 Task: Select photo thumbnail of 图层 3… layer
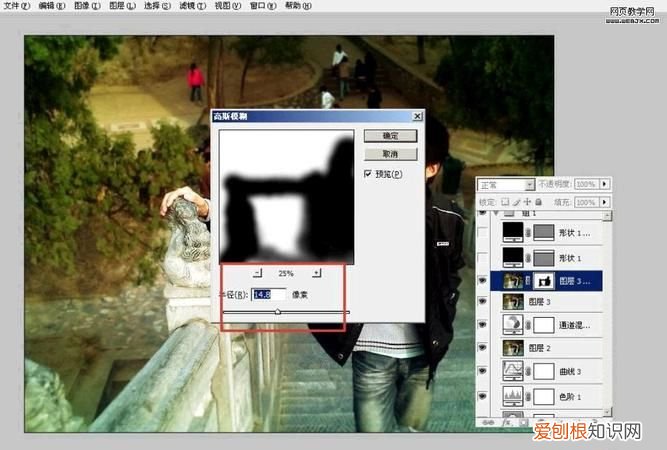[513, 281]
